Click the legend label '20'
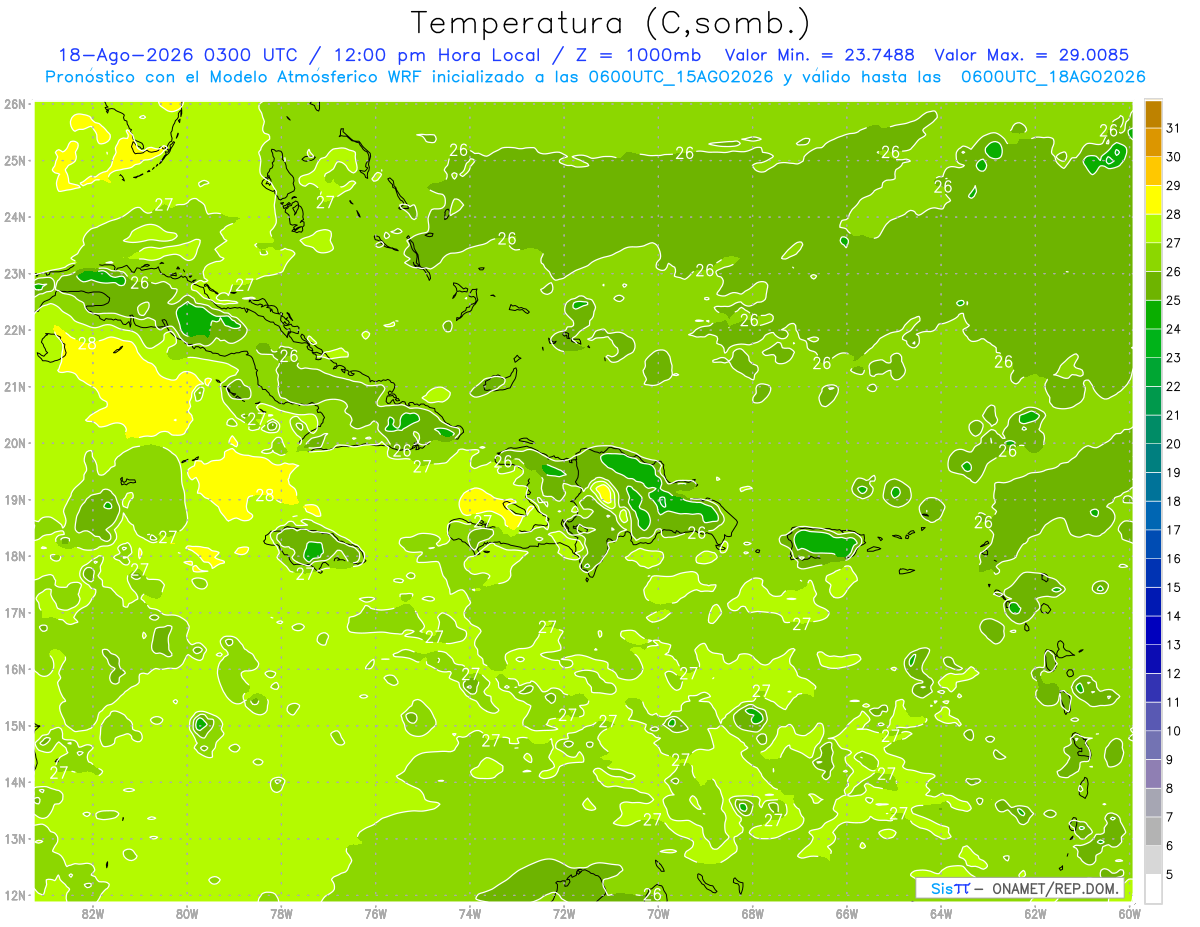This screenshot has width=1200, height=927. coord(1174,444)
